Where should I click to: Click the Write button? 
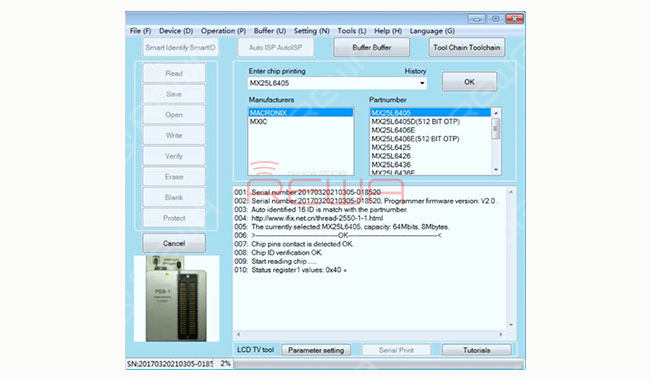[174, 136]
